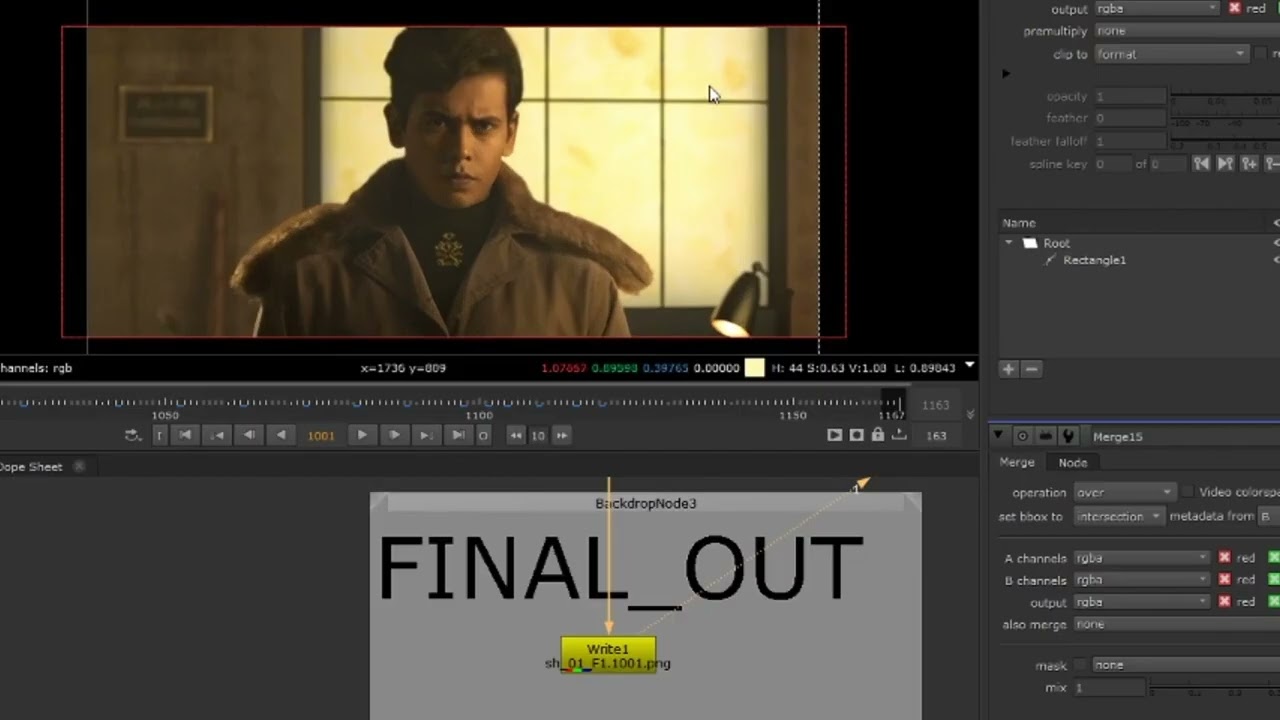Toggle B channels red checkbox
This screenshot has width=1280, height=720.
click(1224, 580)
